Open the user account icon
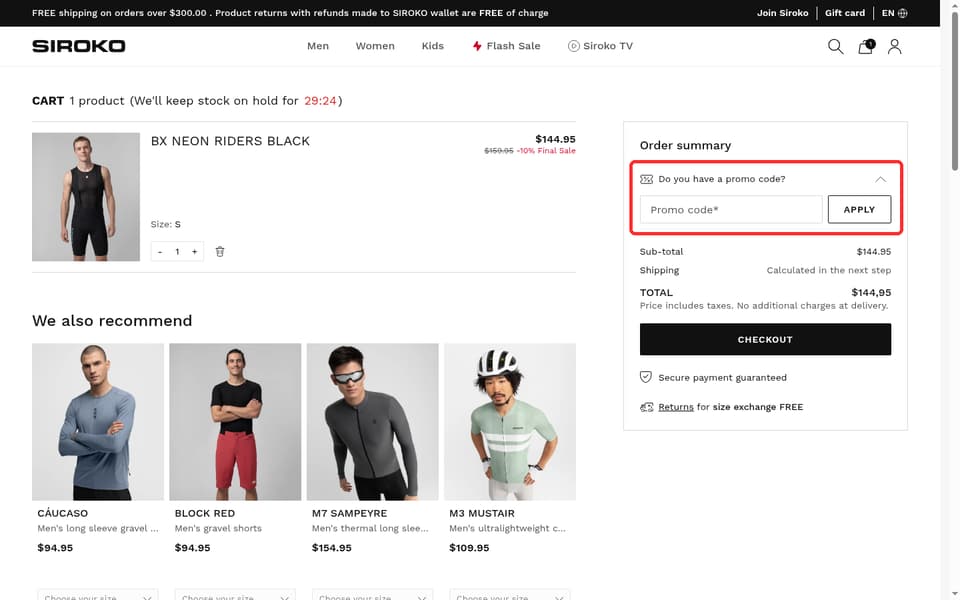960x600 pixels. (894, 47)
